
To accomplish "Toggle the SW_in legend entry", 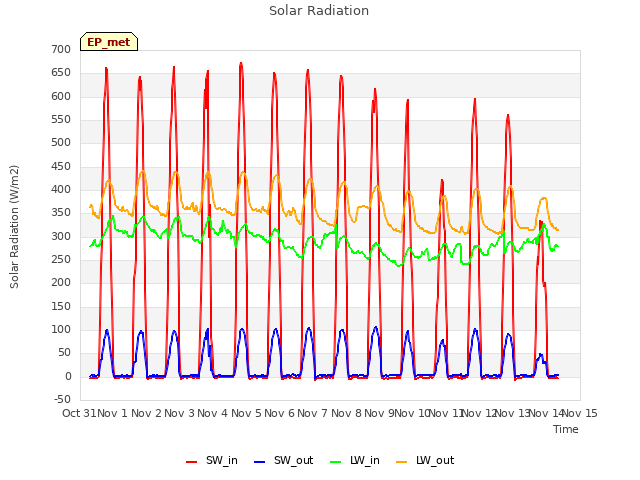I will (x=211, y=461).
